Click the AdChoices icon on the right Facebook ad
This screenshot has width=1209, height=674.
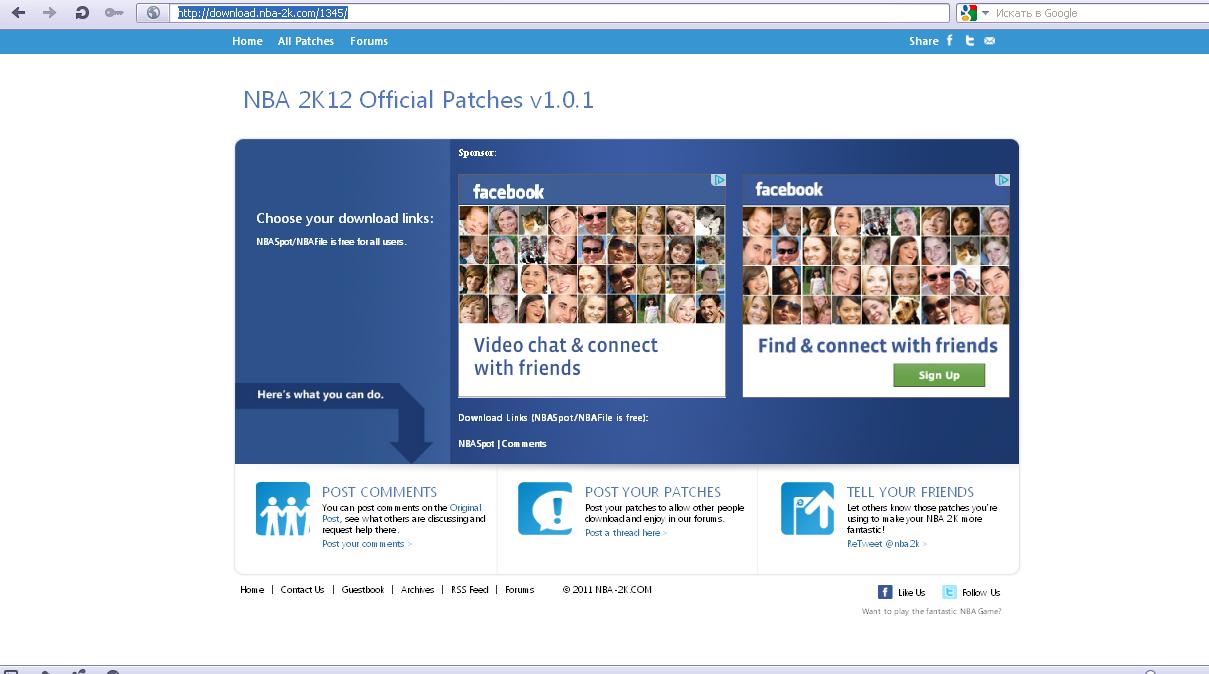pyautogui.click(x=1002, y=180)
